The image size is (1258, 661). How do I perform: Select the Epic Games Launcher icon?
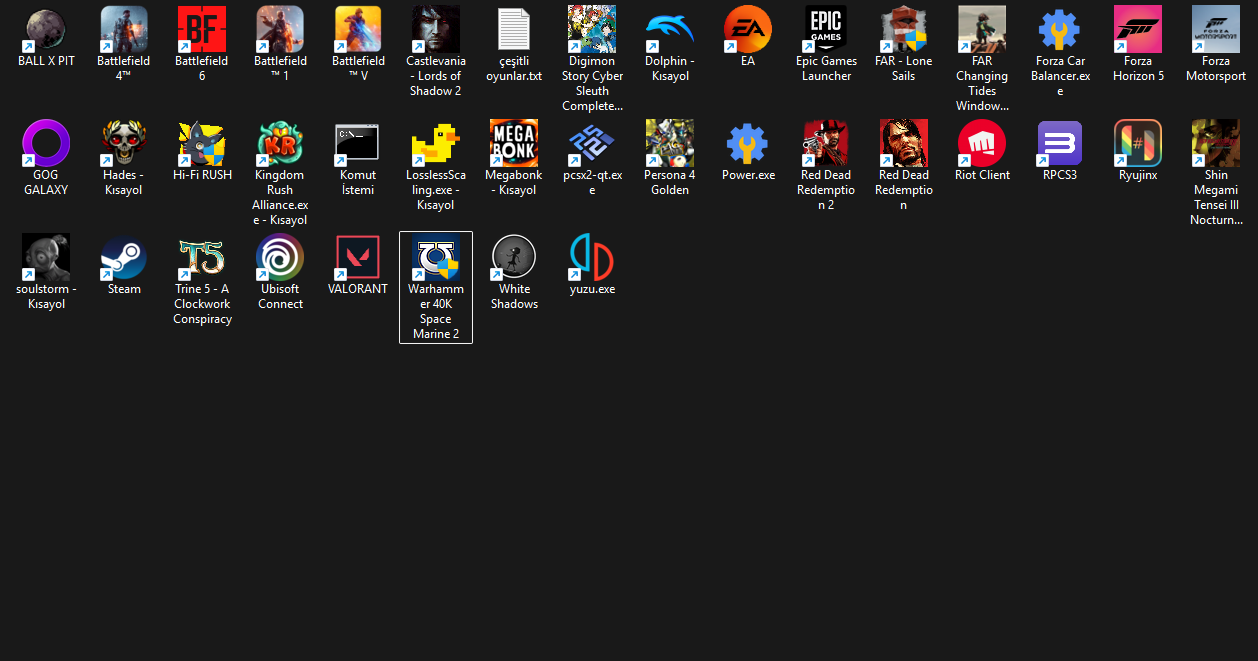coord(826,30)
